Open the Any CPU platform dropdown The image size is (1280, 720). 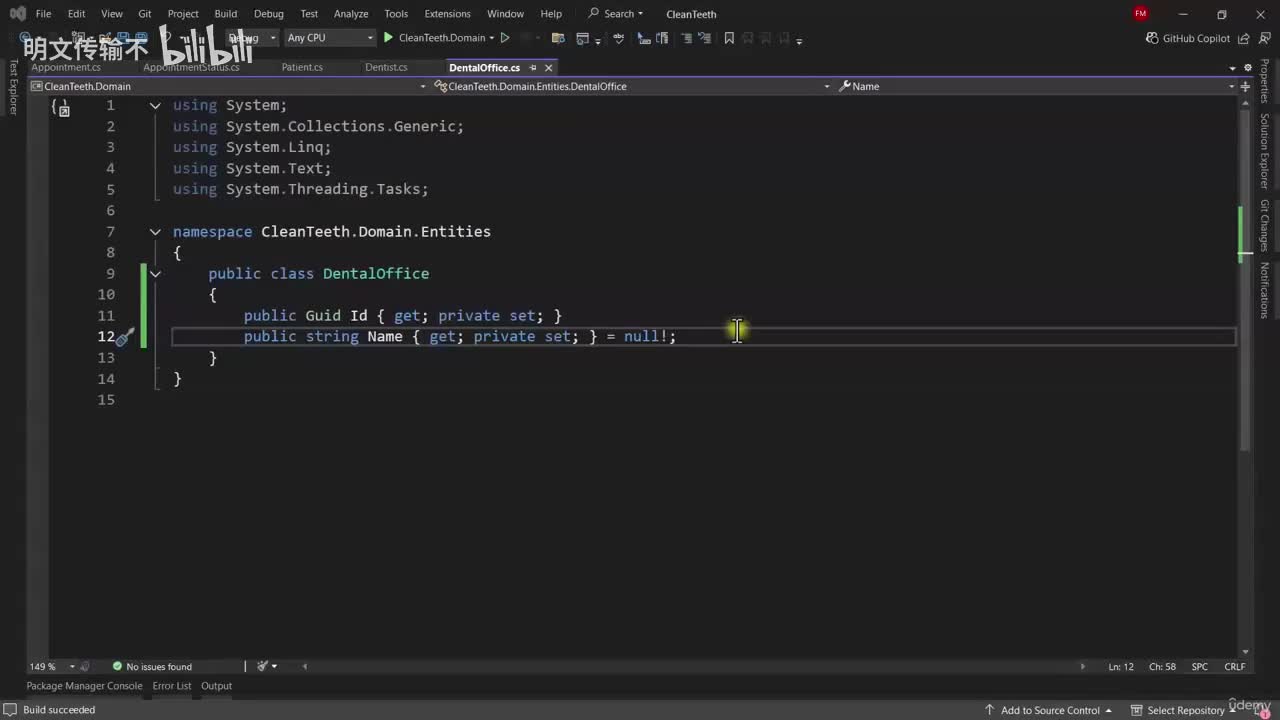[329, 38]
